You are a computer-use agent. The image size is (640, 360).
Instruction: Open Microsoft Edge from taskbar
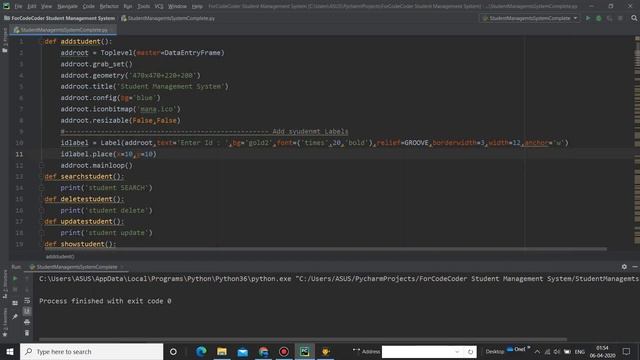pyautogui.click(x=201, y=351)
